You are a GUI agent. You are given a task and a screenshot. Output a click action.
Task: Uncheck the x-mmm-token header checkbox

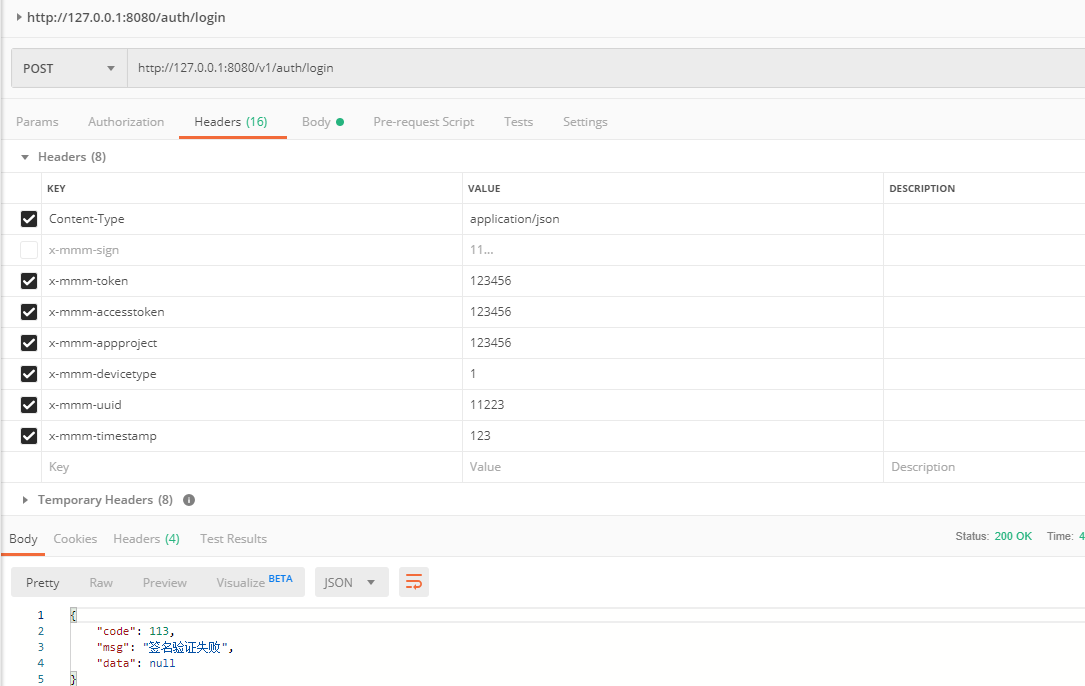28,281
